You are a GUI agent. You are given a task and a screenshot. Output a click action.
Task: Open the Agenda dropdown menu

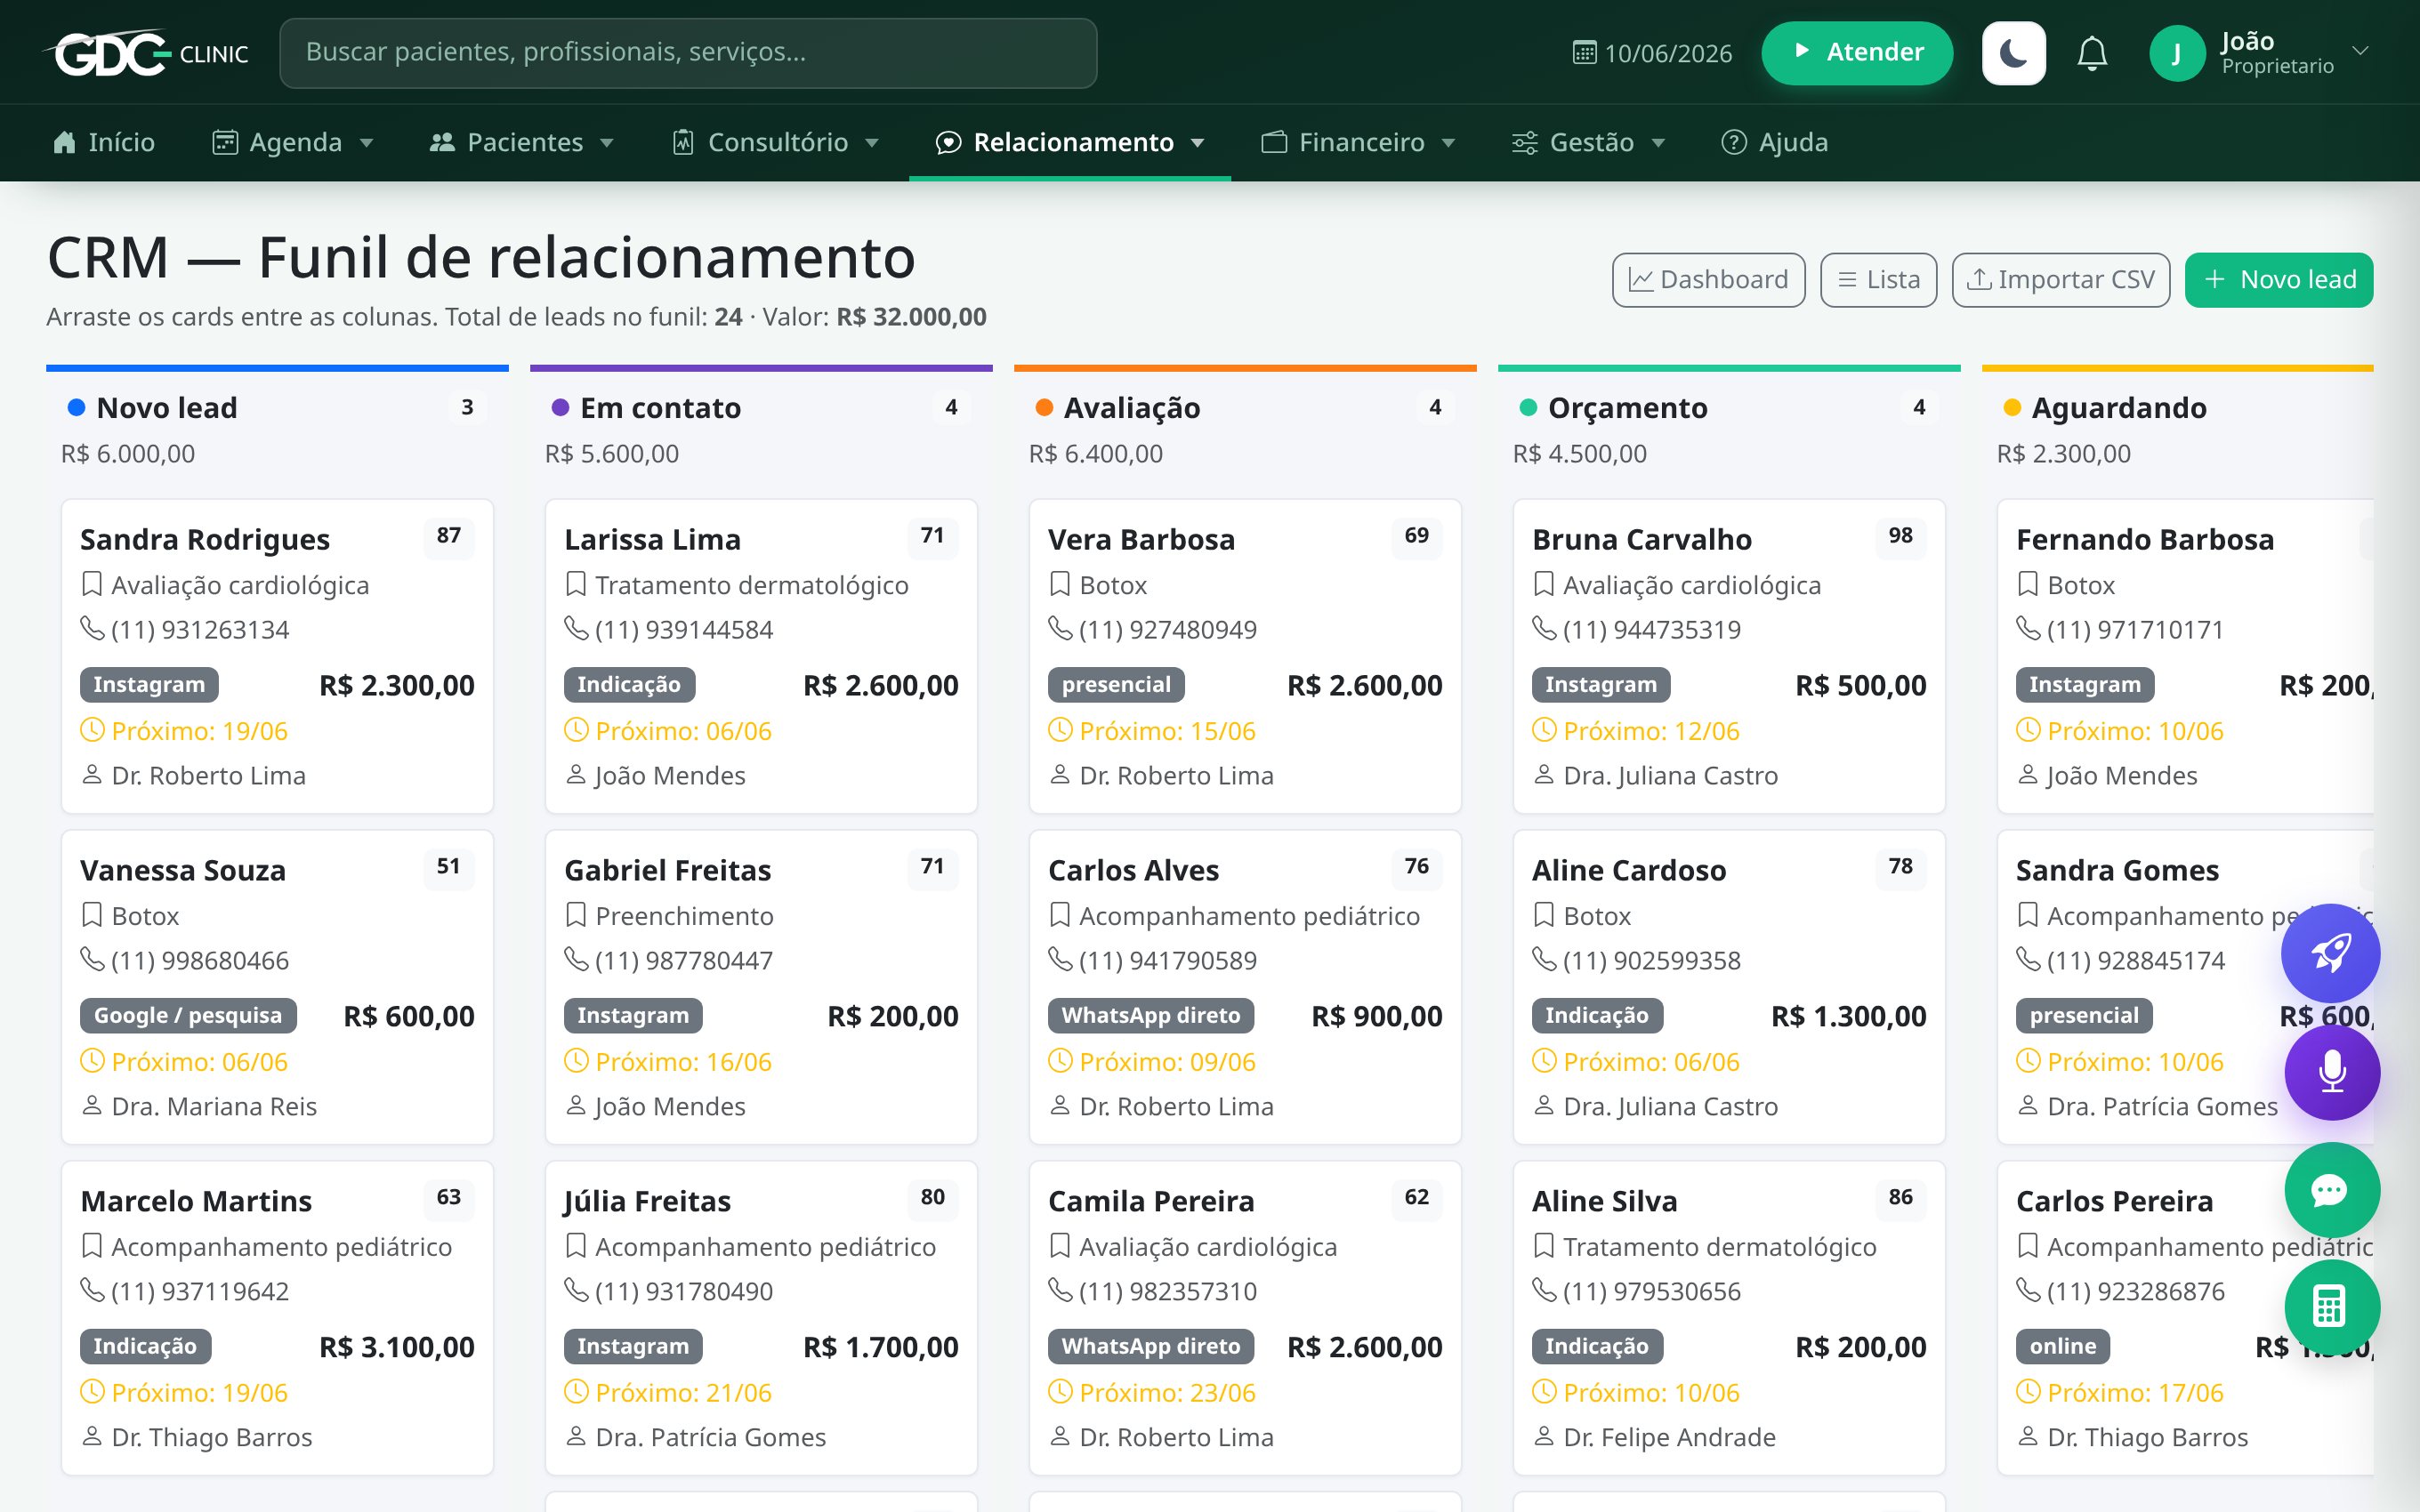tap(292, 142)
